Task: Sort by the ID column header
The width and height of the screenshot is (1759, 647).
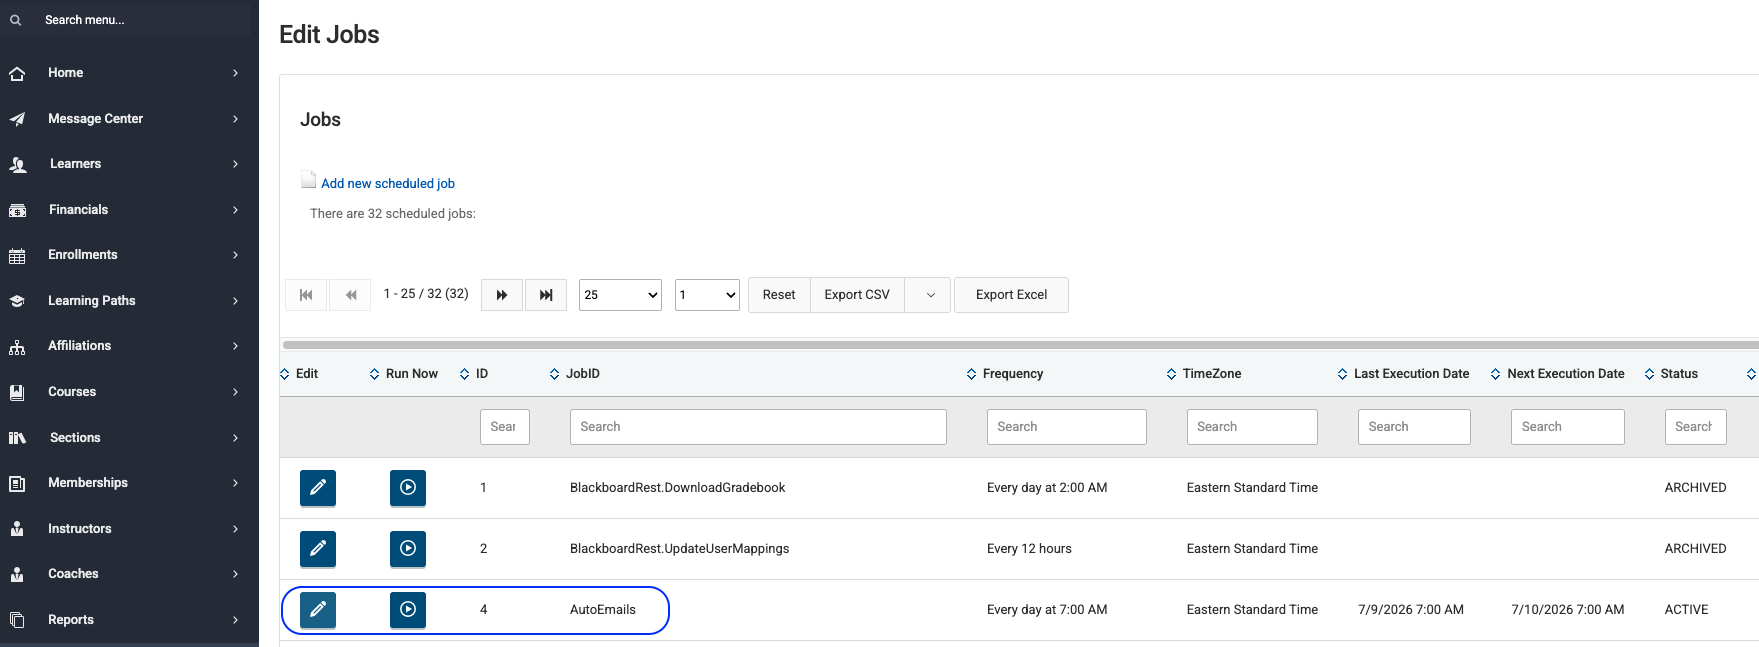Action: tap(474, 374)
